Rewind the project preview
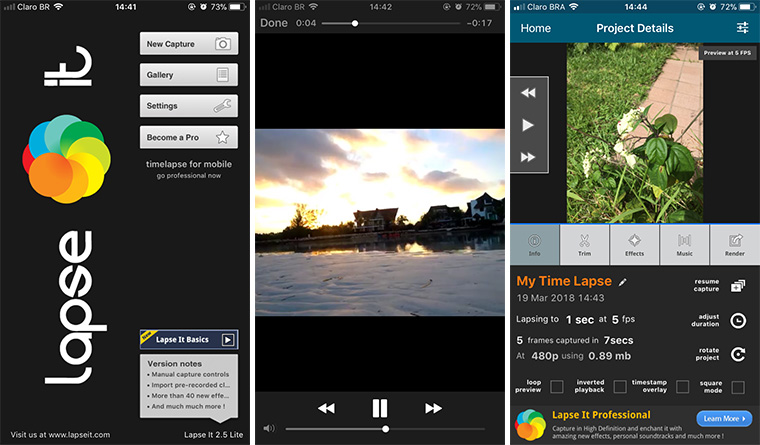Viewport: 760px width, 445px height. (x=528, y=93)
